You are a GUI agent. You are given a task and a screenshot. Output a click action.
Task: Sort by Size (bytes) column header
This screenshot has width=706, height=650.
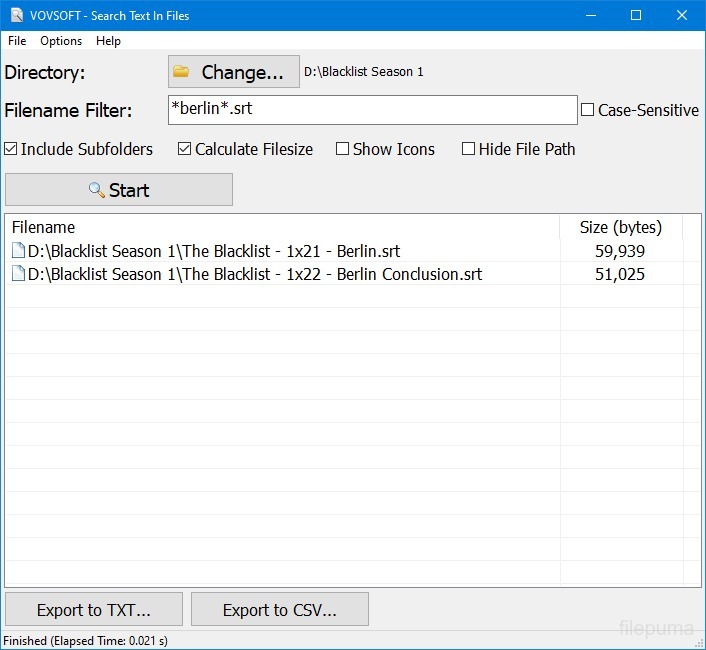pos(620,227)
